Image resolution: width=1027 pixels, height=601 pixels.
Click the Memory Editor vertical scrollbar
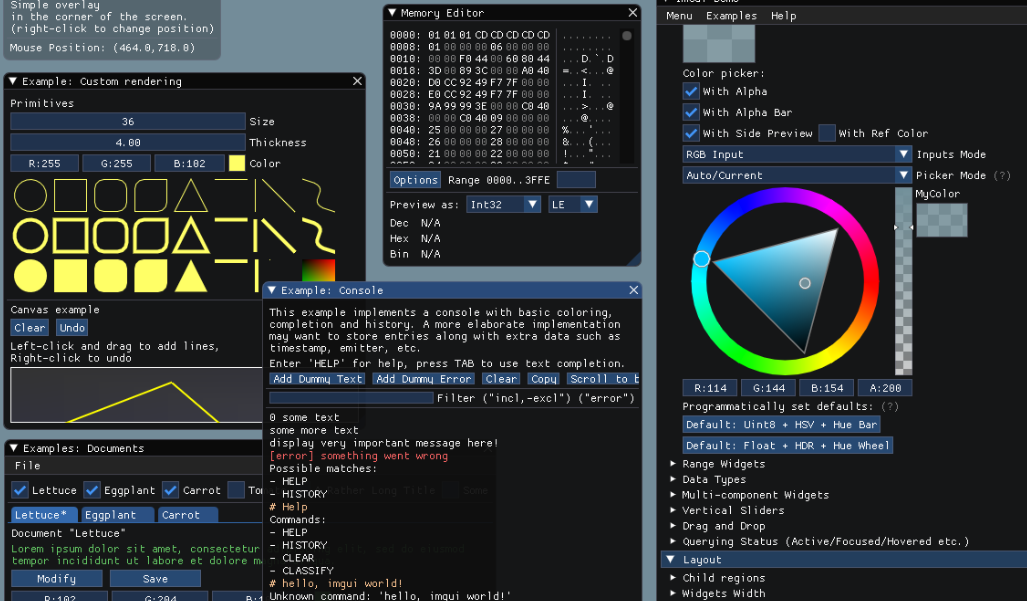[x=627, y=96]
